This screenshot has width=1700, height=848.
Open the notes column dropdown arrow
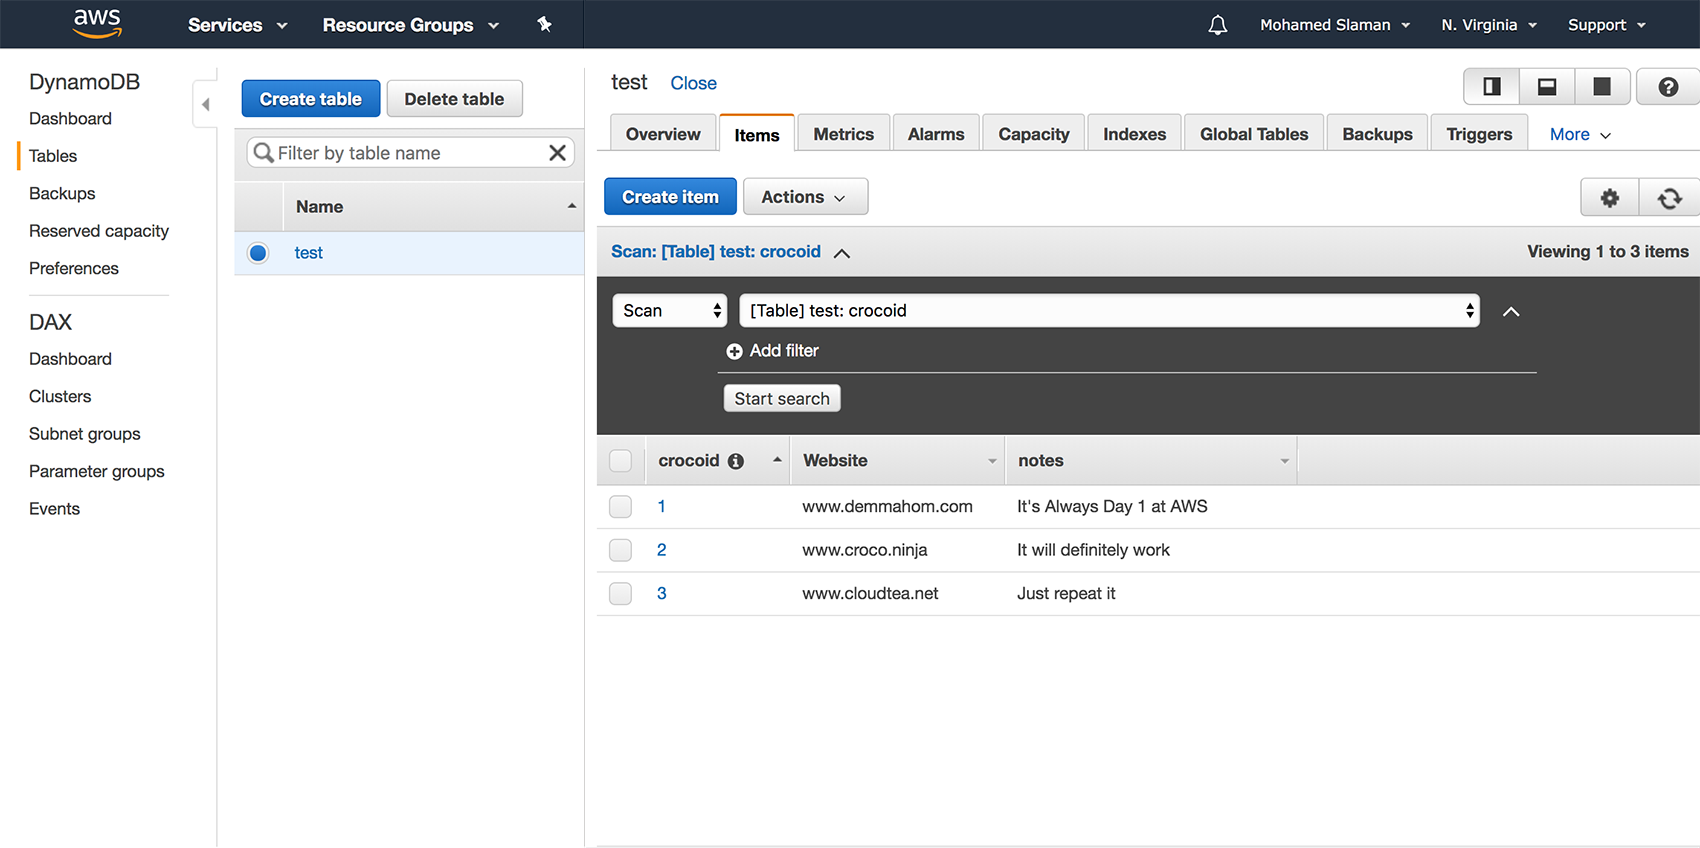pos(1285,461)
